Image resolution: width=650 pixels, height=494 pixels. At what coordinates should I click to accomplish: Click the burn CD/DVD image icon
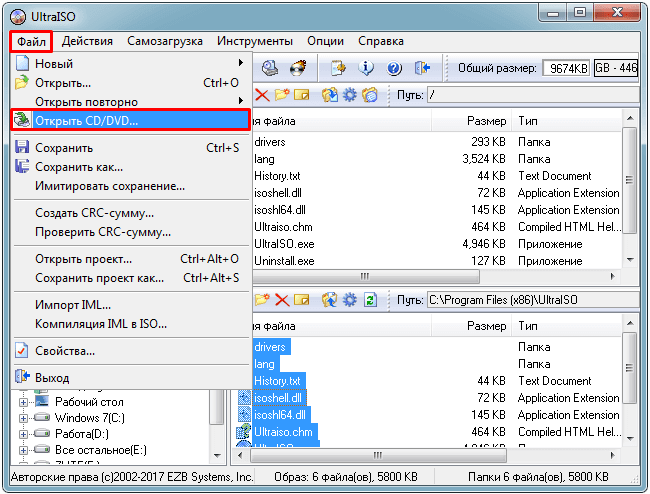coord(298,68)
